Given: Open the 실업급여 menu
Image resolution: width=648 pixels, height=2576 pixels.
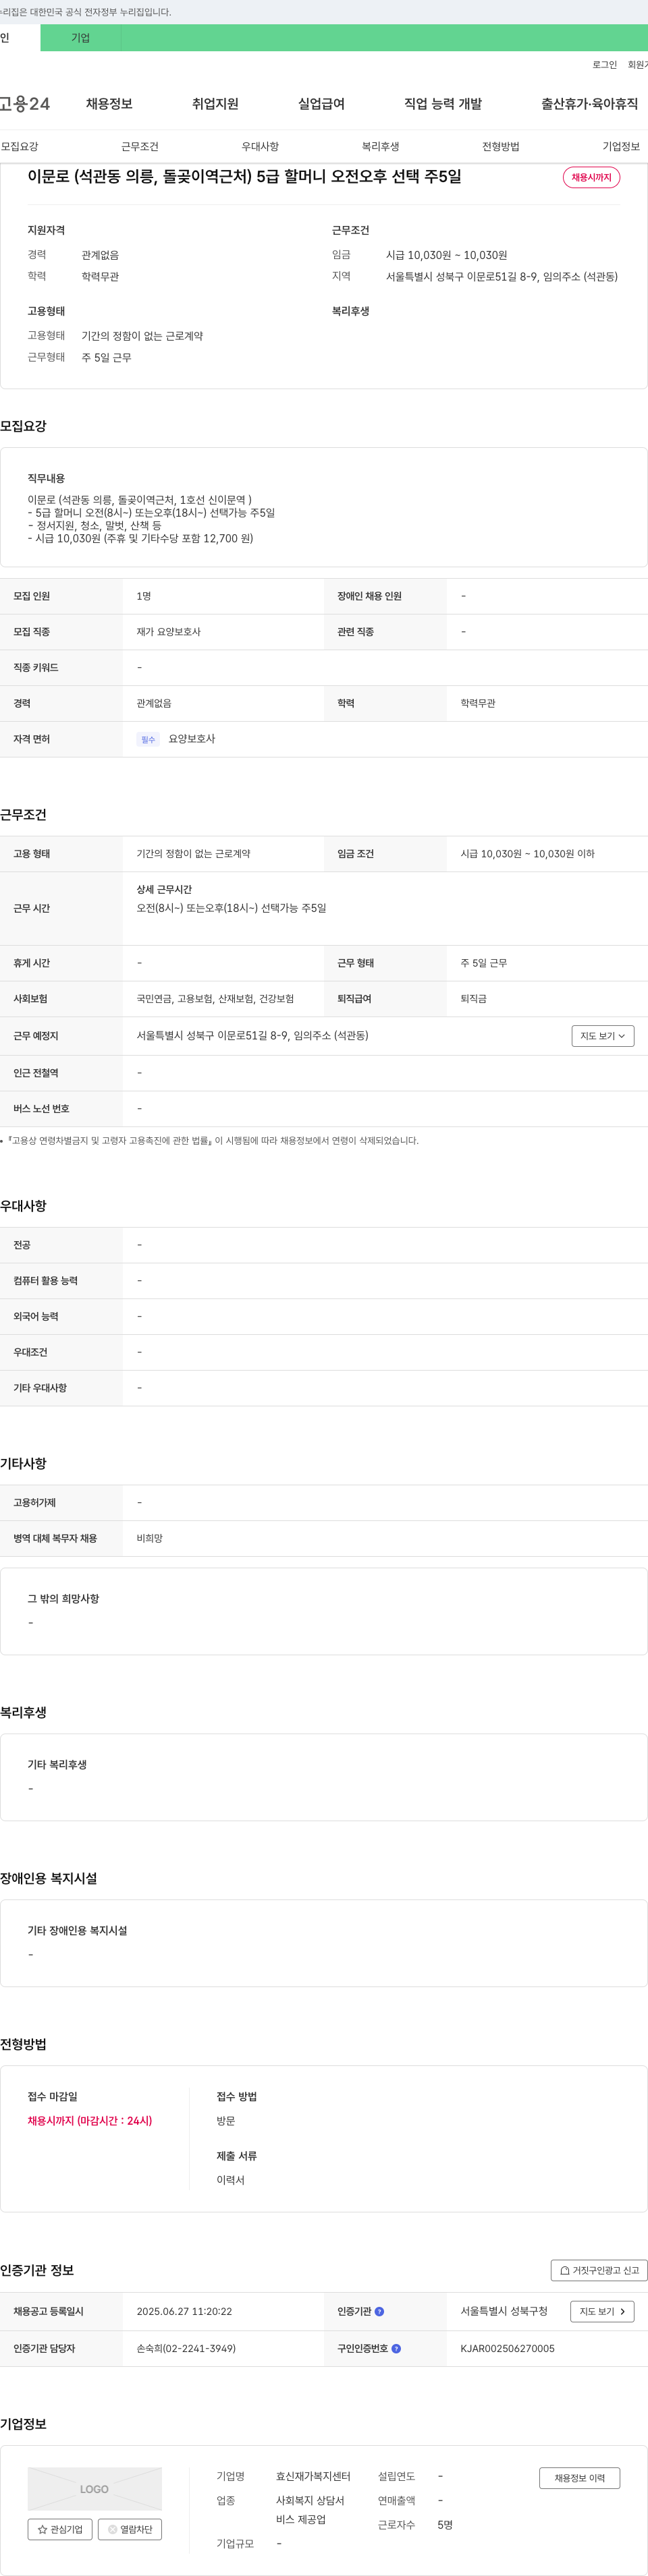Looking at the screenshot, I should 321,104.
